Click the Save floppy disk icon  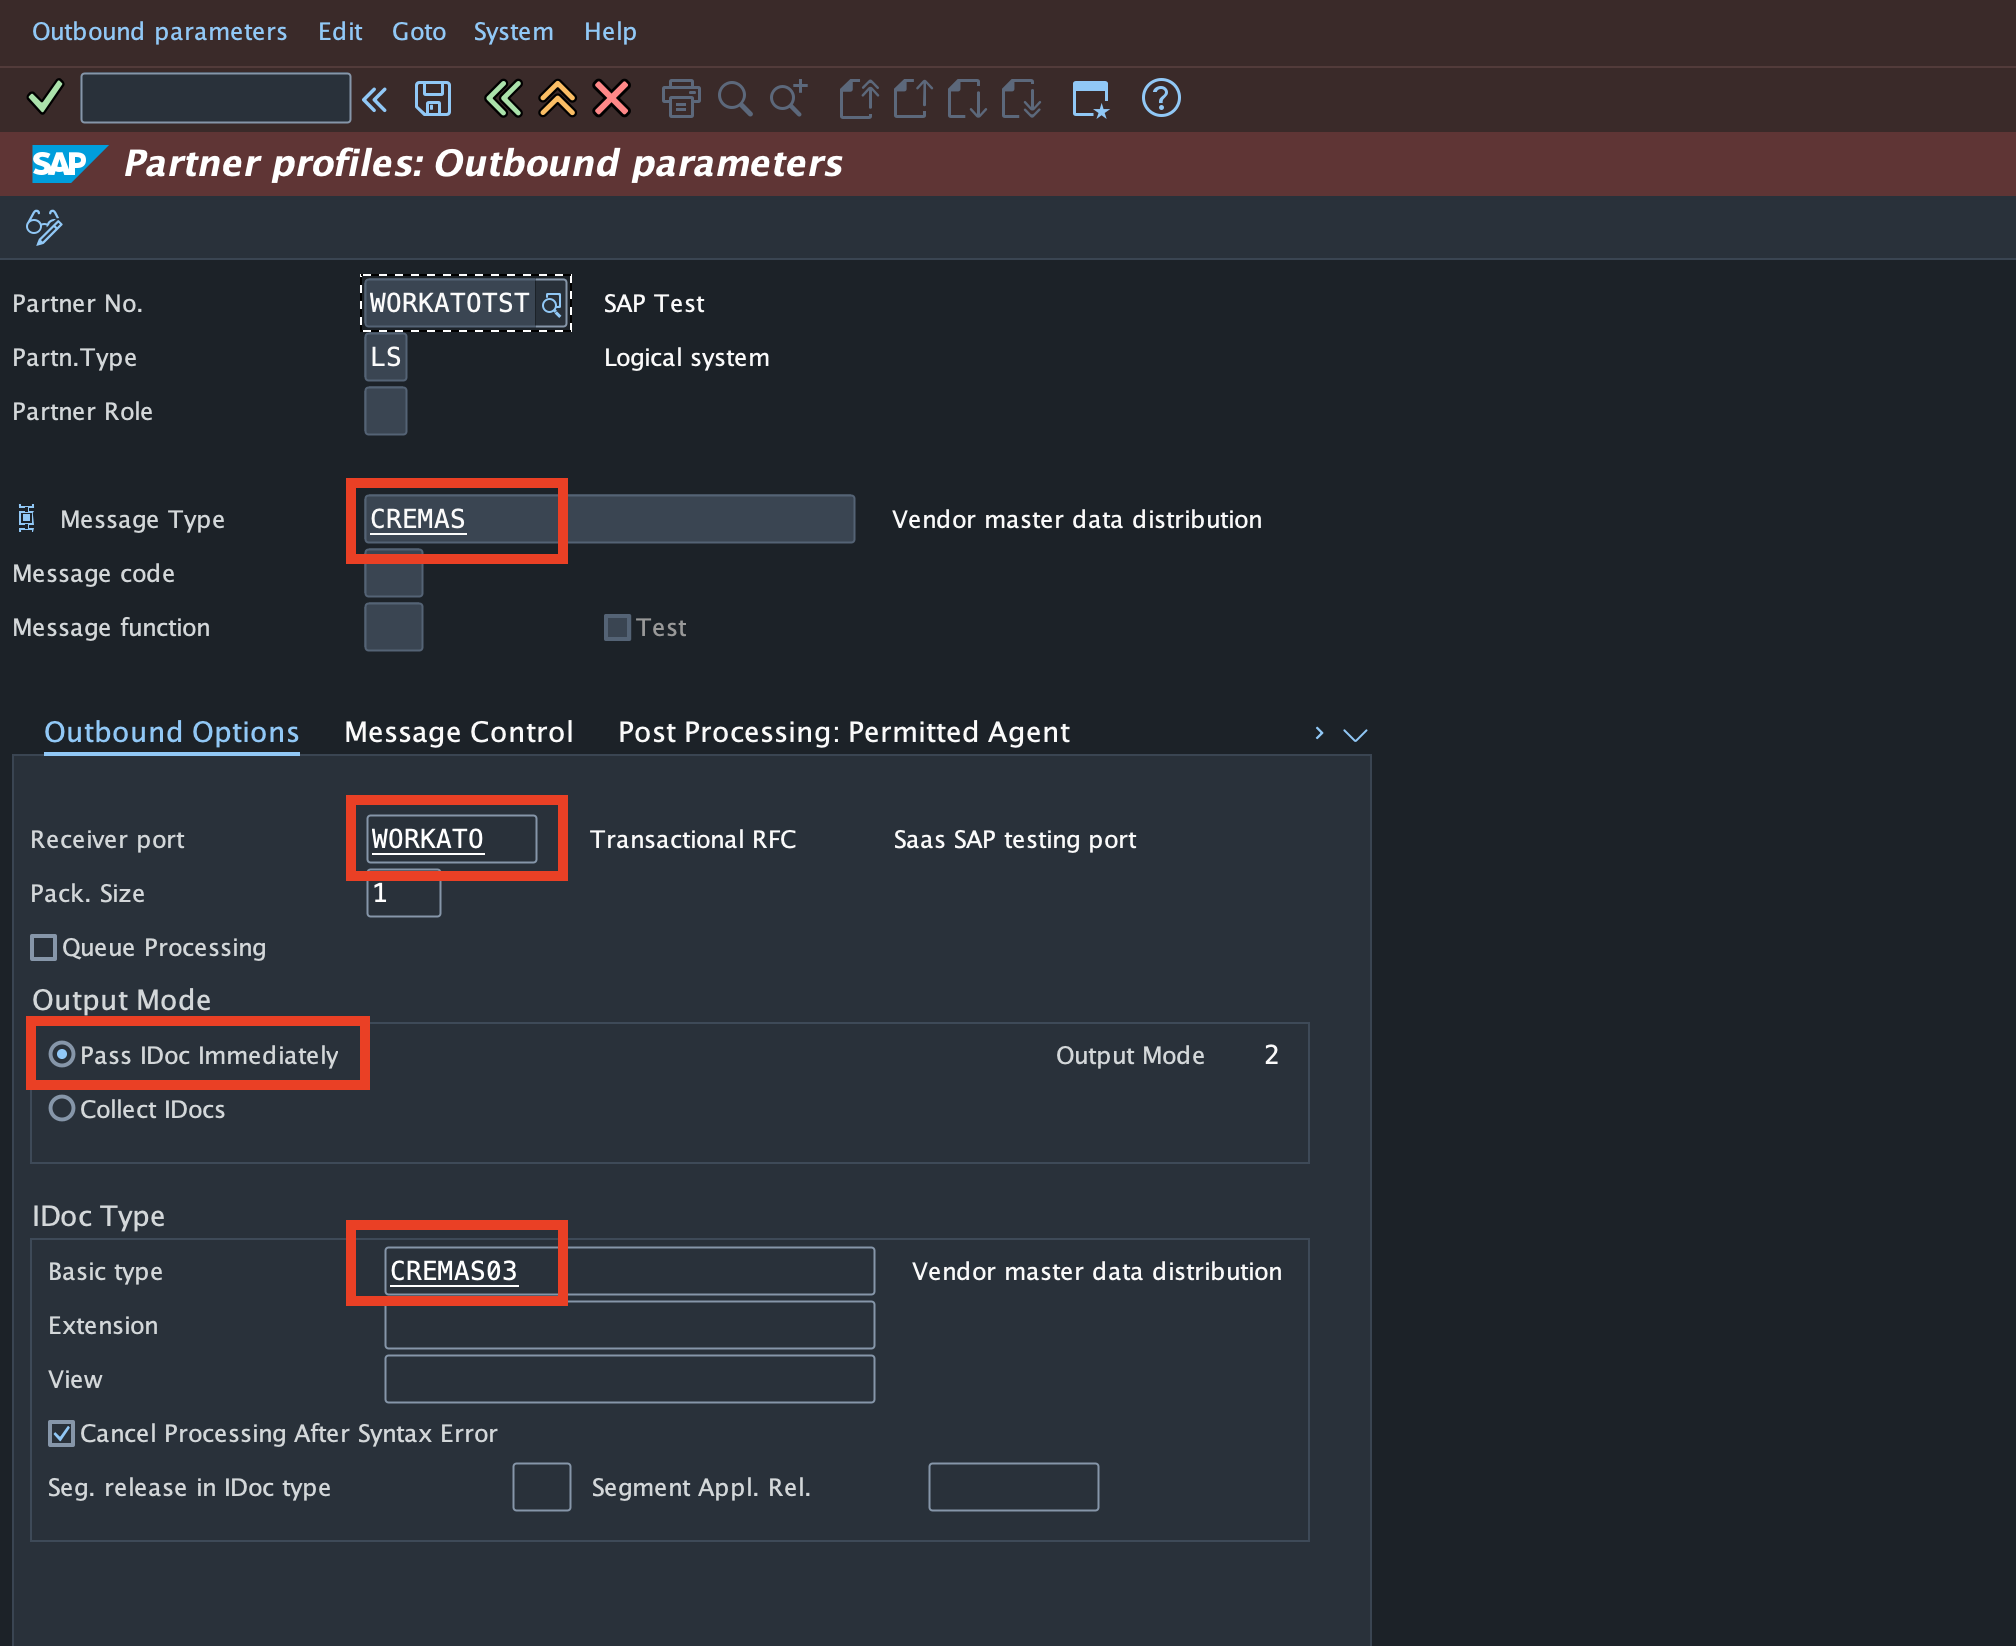432,98
